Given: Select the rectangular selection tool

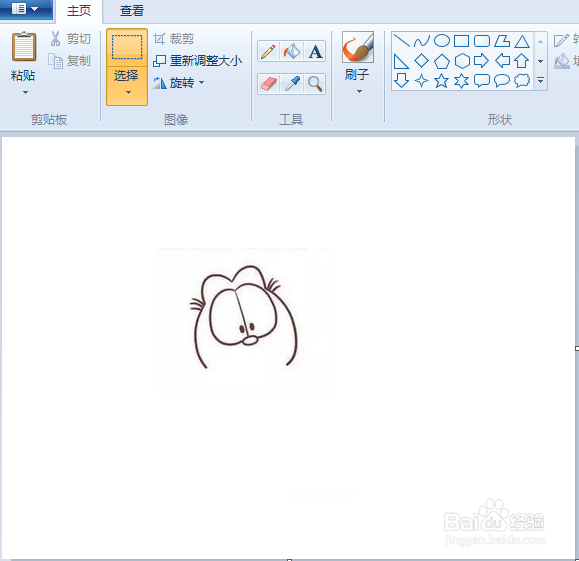Looking at the screenshot, I should (x=127, y=47).
